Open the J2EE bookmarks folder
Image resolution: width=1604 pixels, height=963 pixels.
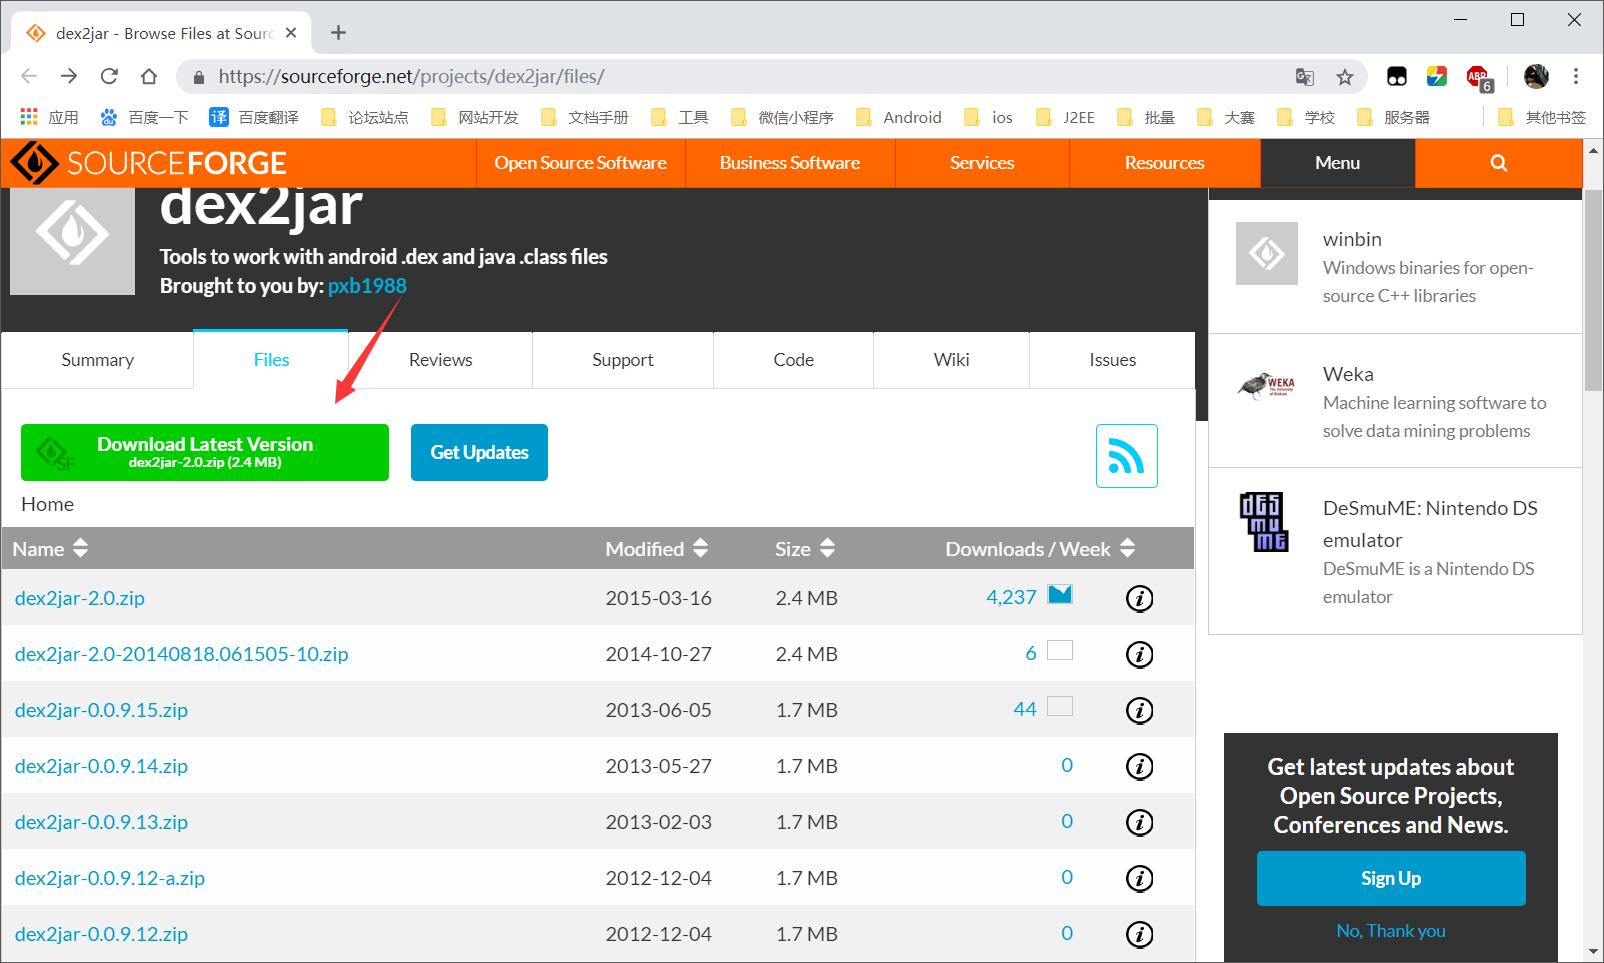click(x=1065, y=117)
